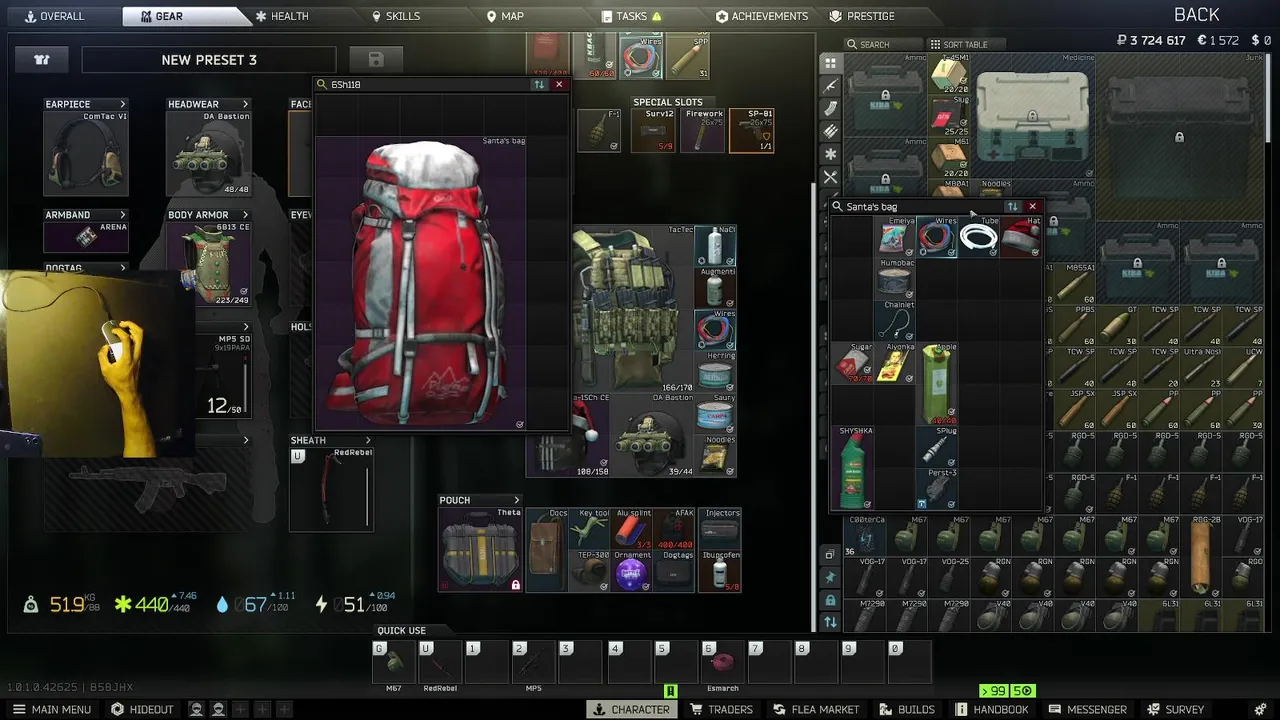Click the BACK button

pos(1196,14)
